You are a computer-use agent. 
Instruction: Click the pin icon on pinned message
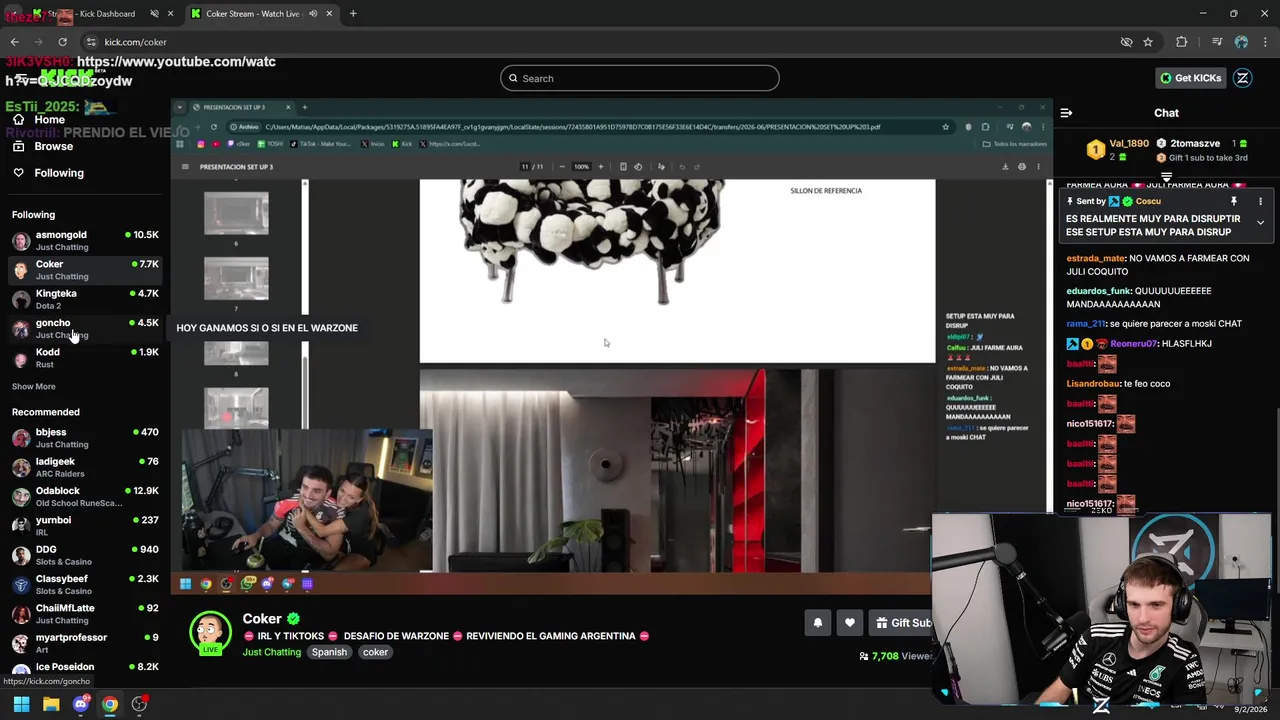pos(1233,201)
